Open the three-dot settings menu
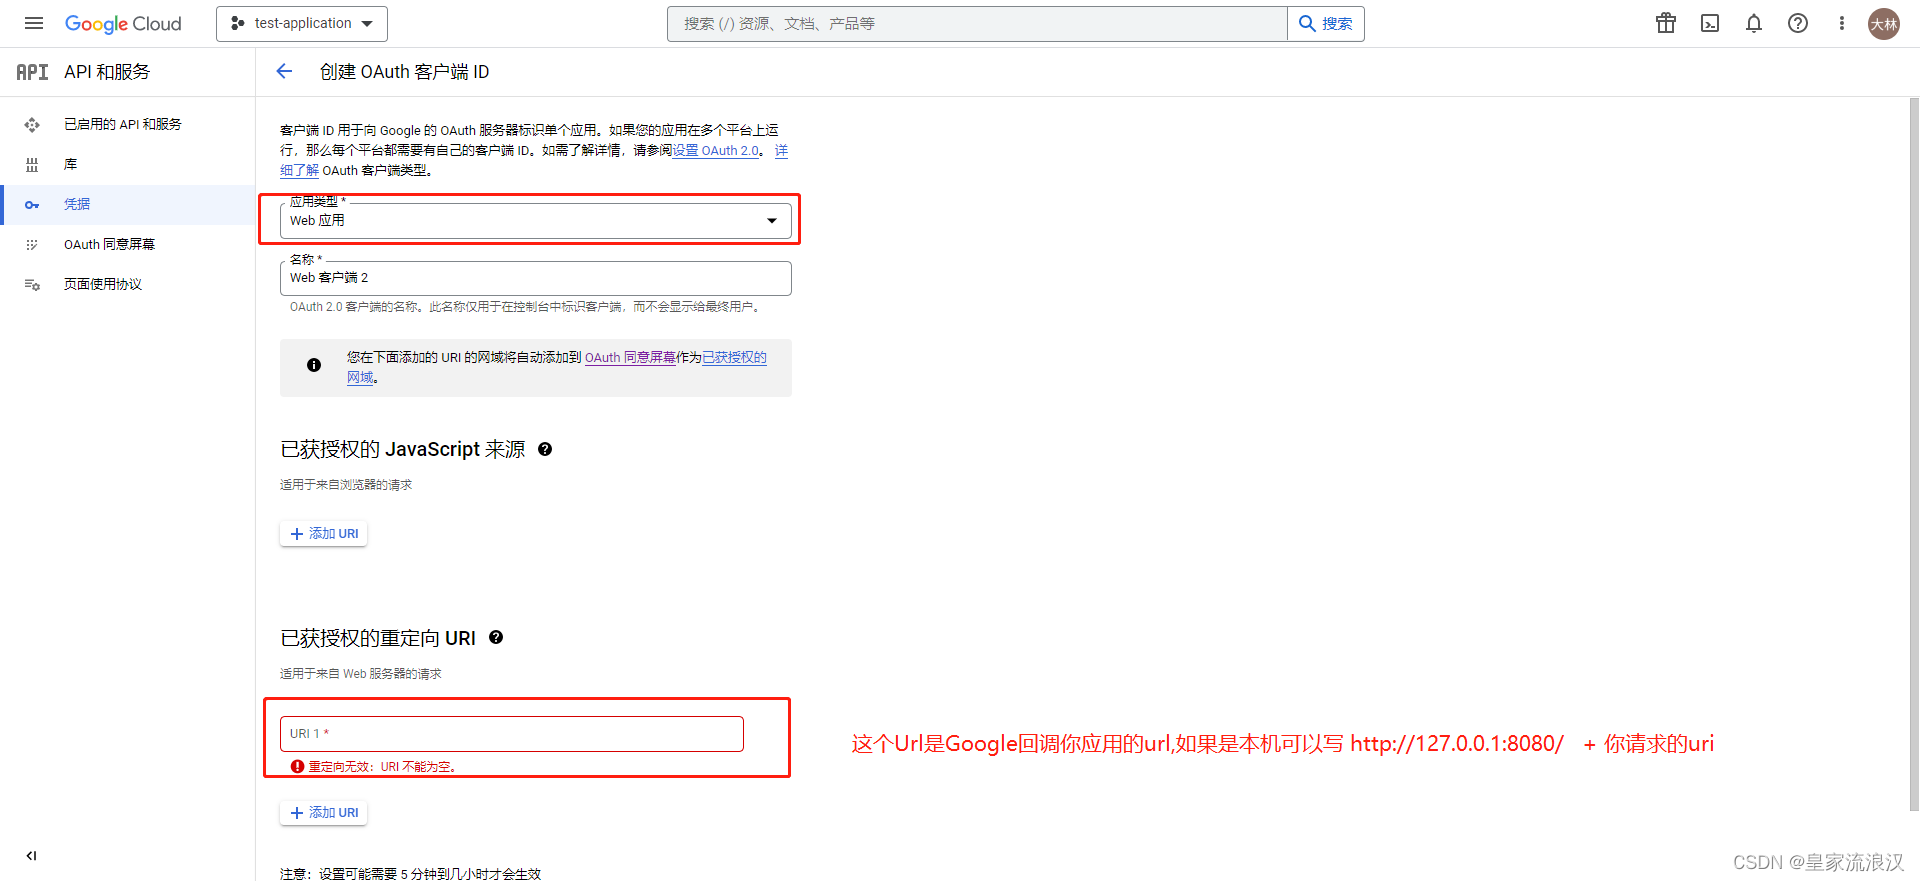The image size is (1920, 881). pos(1841,23)
